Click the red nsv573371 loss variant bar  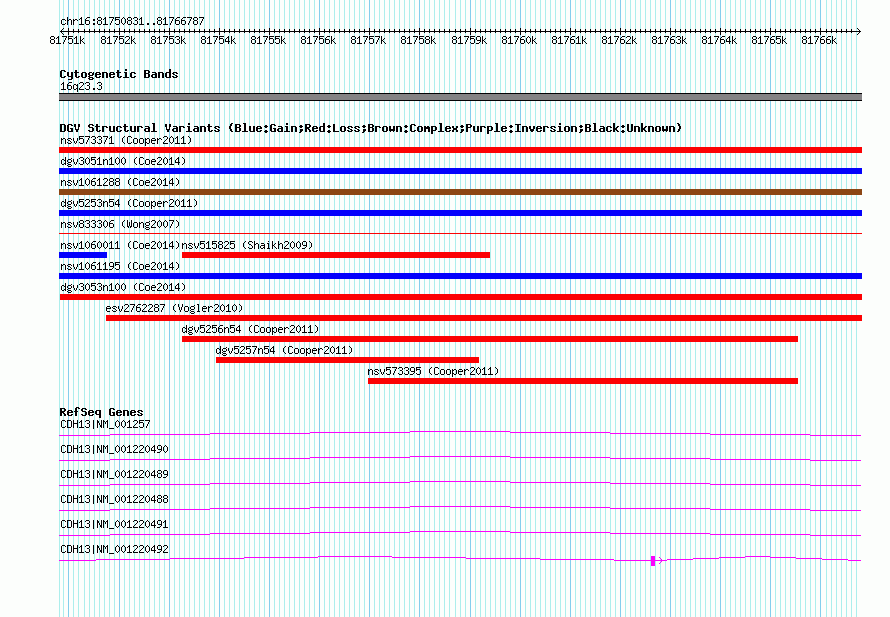tap(460, 150)
